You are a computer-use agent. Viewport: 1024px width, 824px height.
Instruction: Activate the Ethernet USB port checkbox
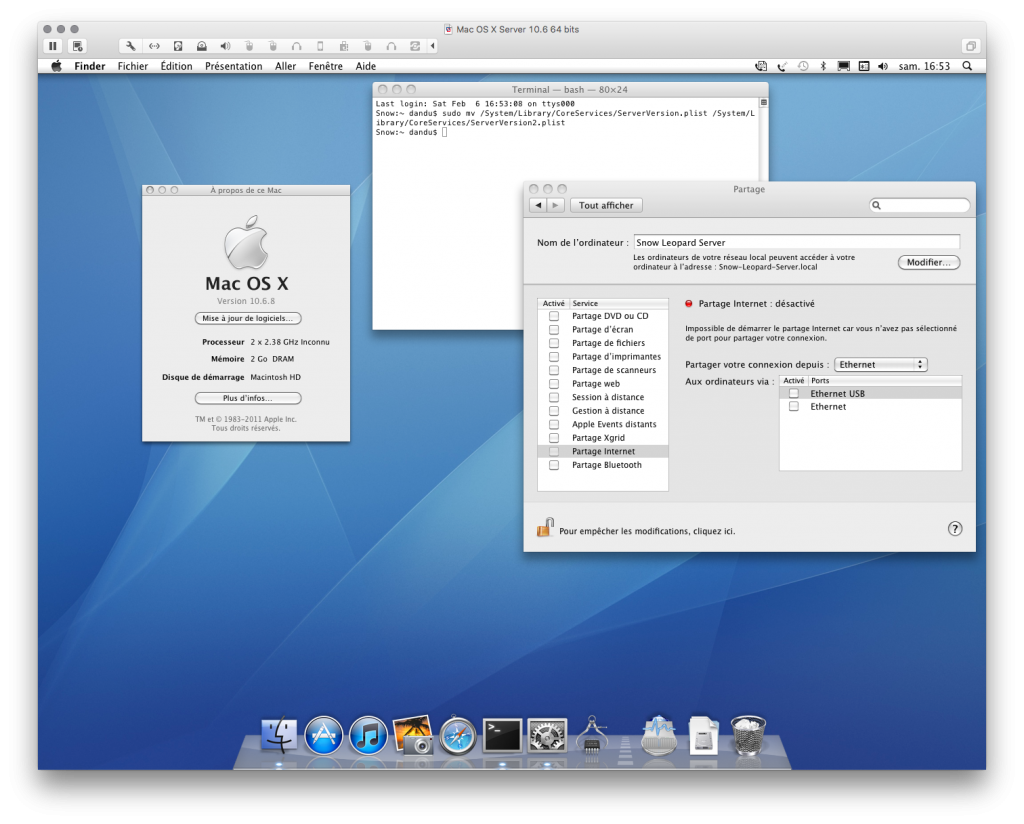(793, 393)
